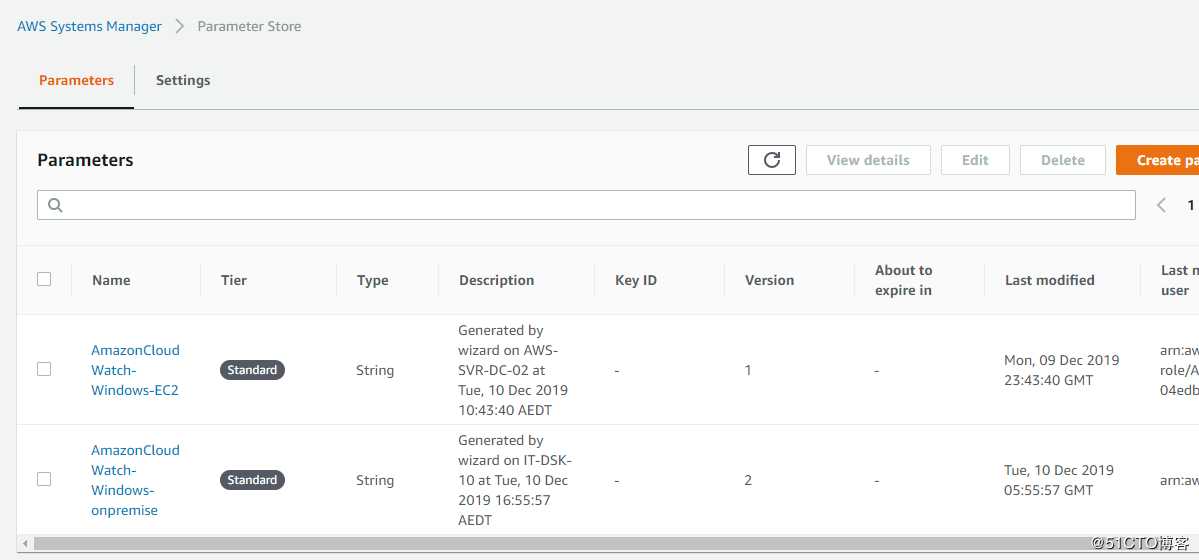Click Parameter Store breadcrumb text
This screenshot has height=560, width=1199.
pyautogui.click(x=249, y=26)
